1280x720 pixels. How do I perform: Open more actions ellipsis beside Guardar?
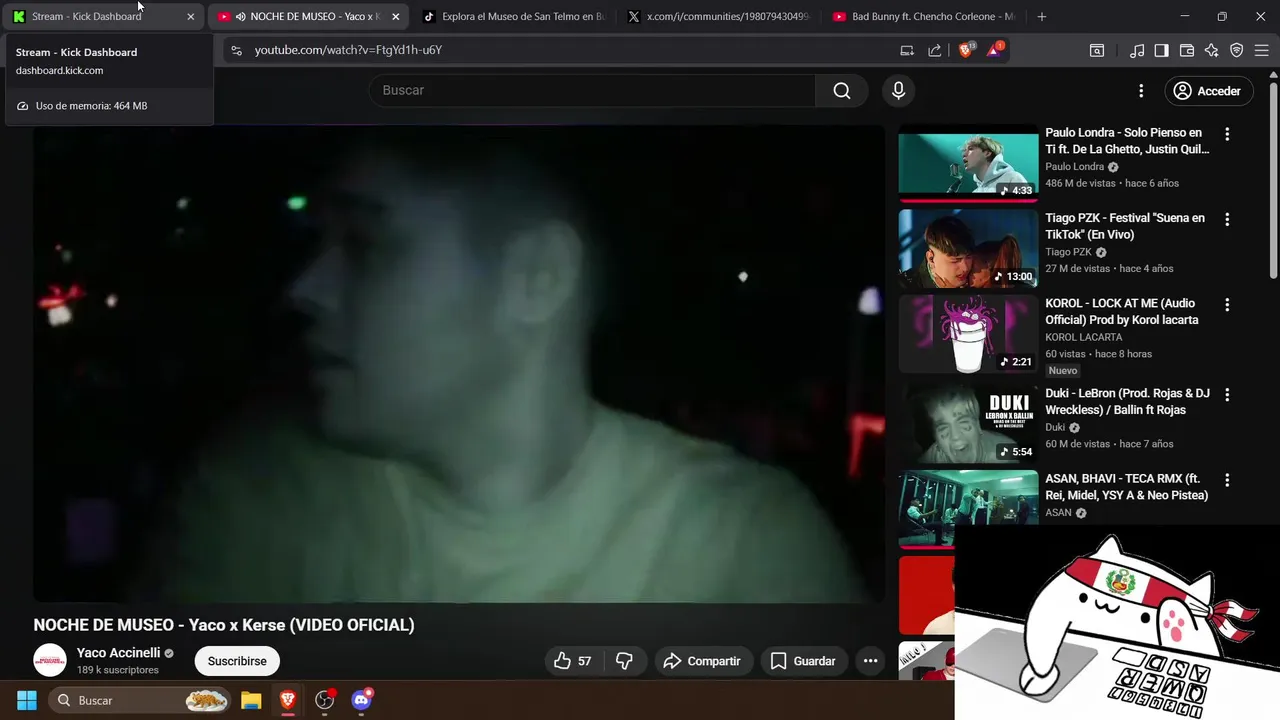point(870,661)
